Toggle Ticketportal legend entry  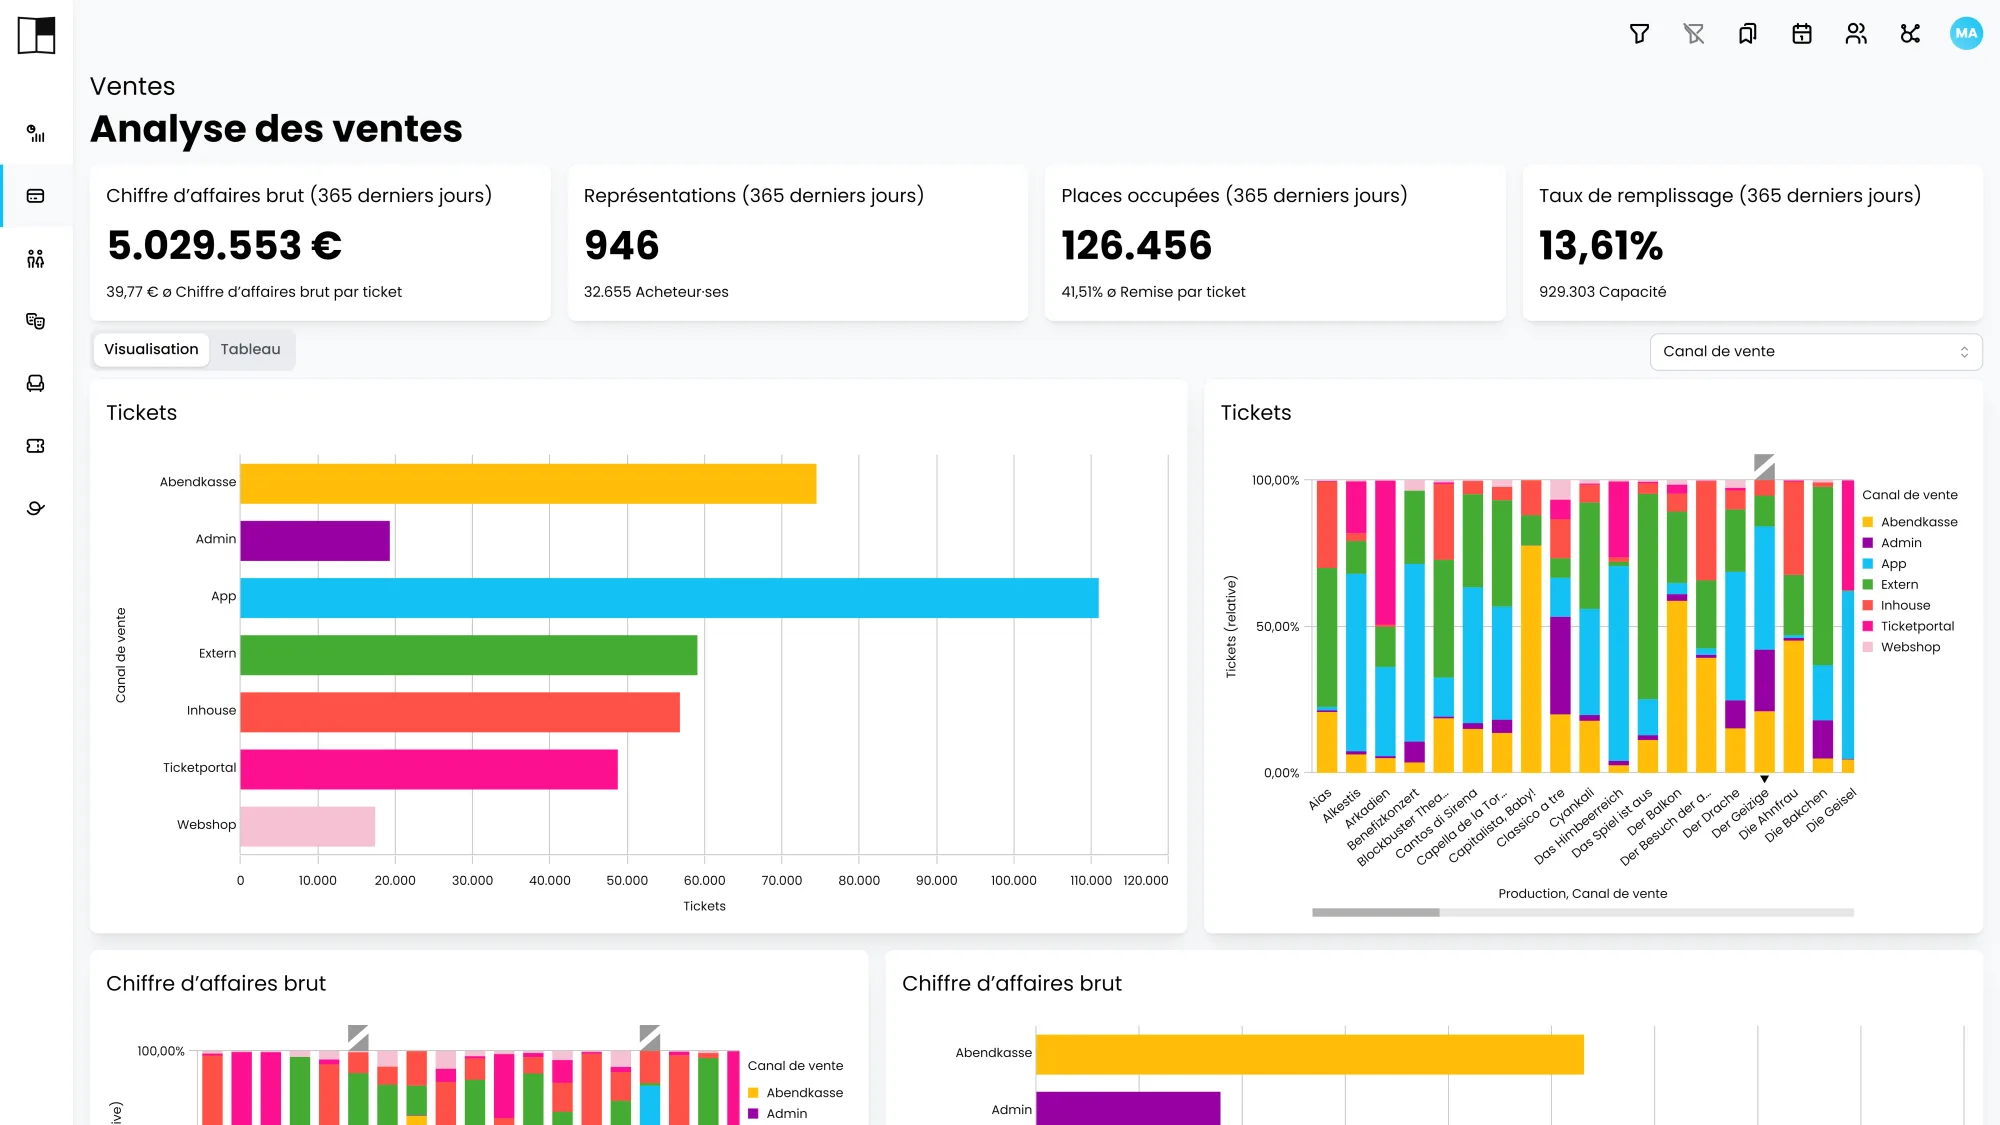click(1907, 627)
